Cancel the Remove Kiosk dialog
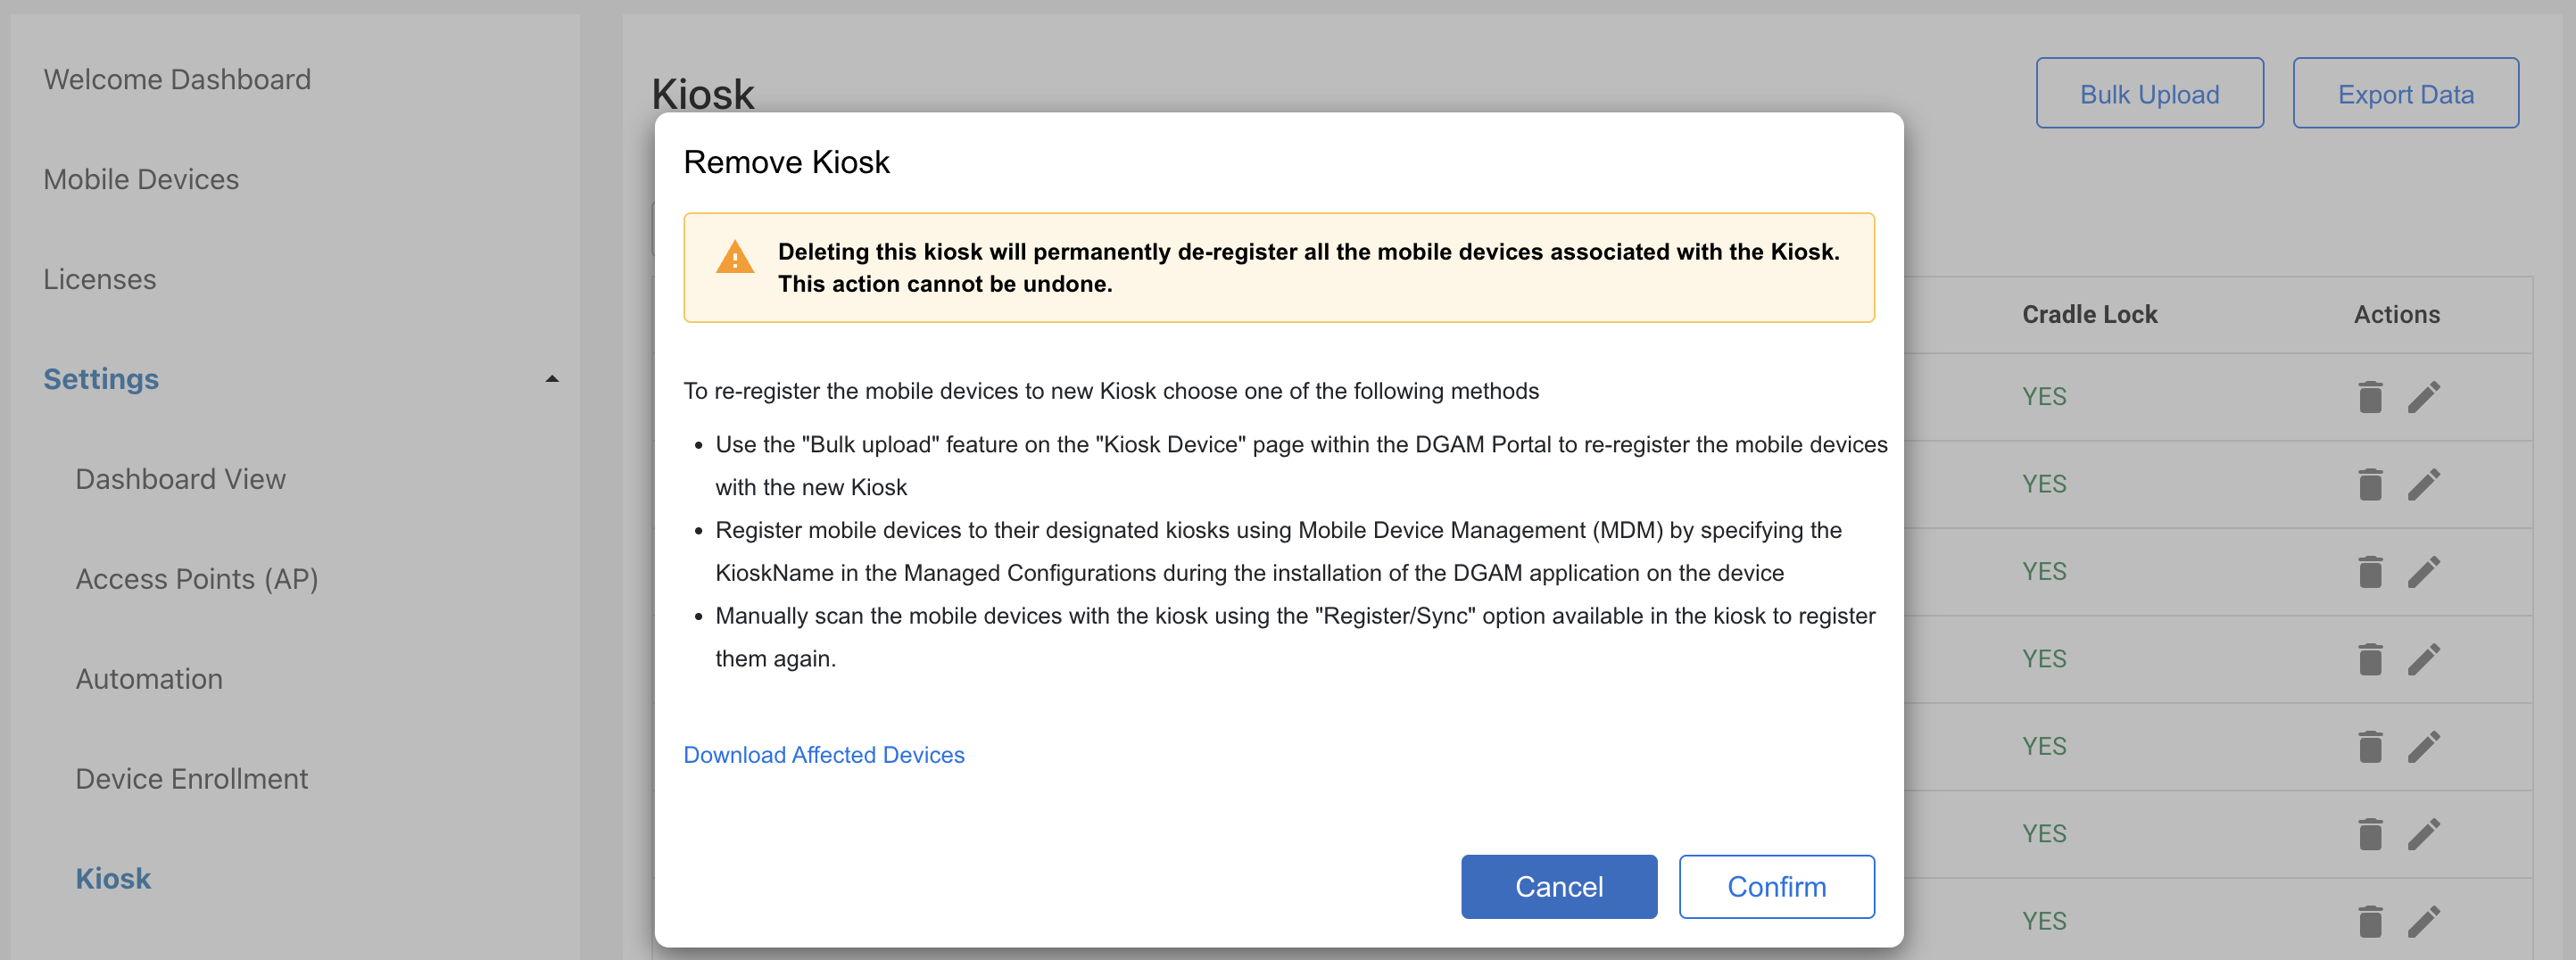This screenshot has width=2576, height=960. [x=1559, y=887]
